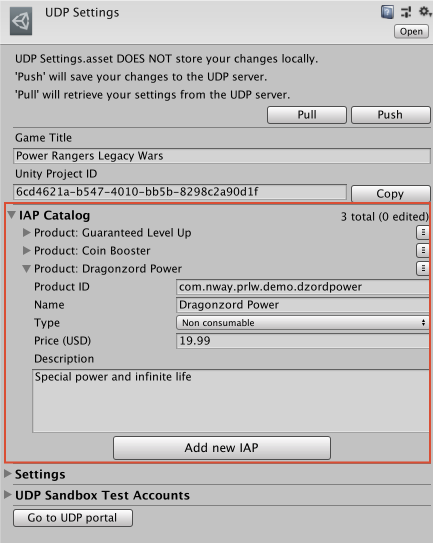Open the Non consumable Type dropdown

pos(303,323)
